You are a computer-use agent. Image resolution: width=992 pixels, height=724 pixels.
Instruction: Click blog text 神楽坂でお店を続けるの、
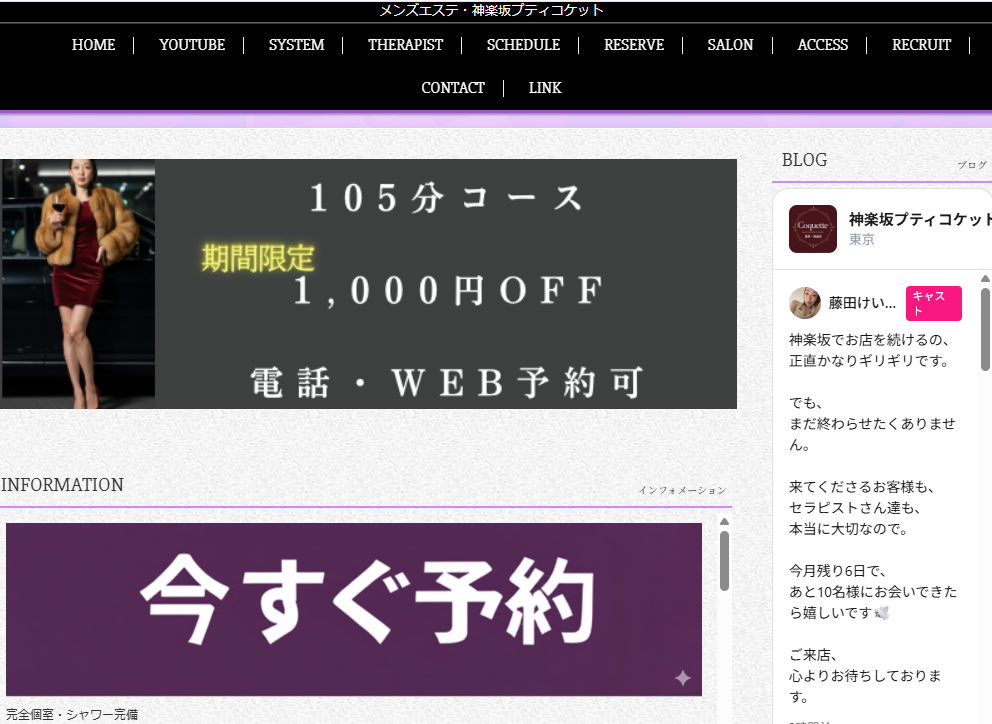pos(869,340)
